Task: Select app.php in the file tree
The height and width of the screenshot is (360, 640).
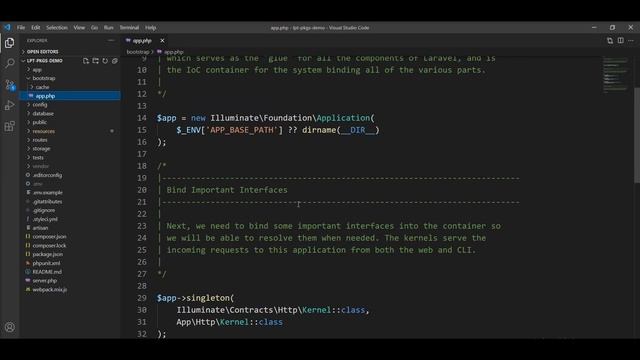Action: pyautogui.click(x=70, y=96)
